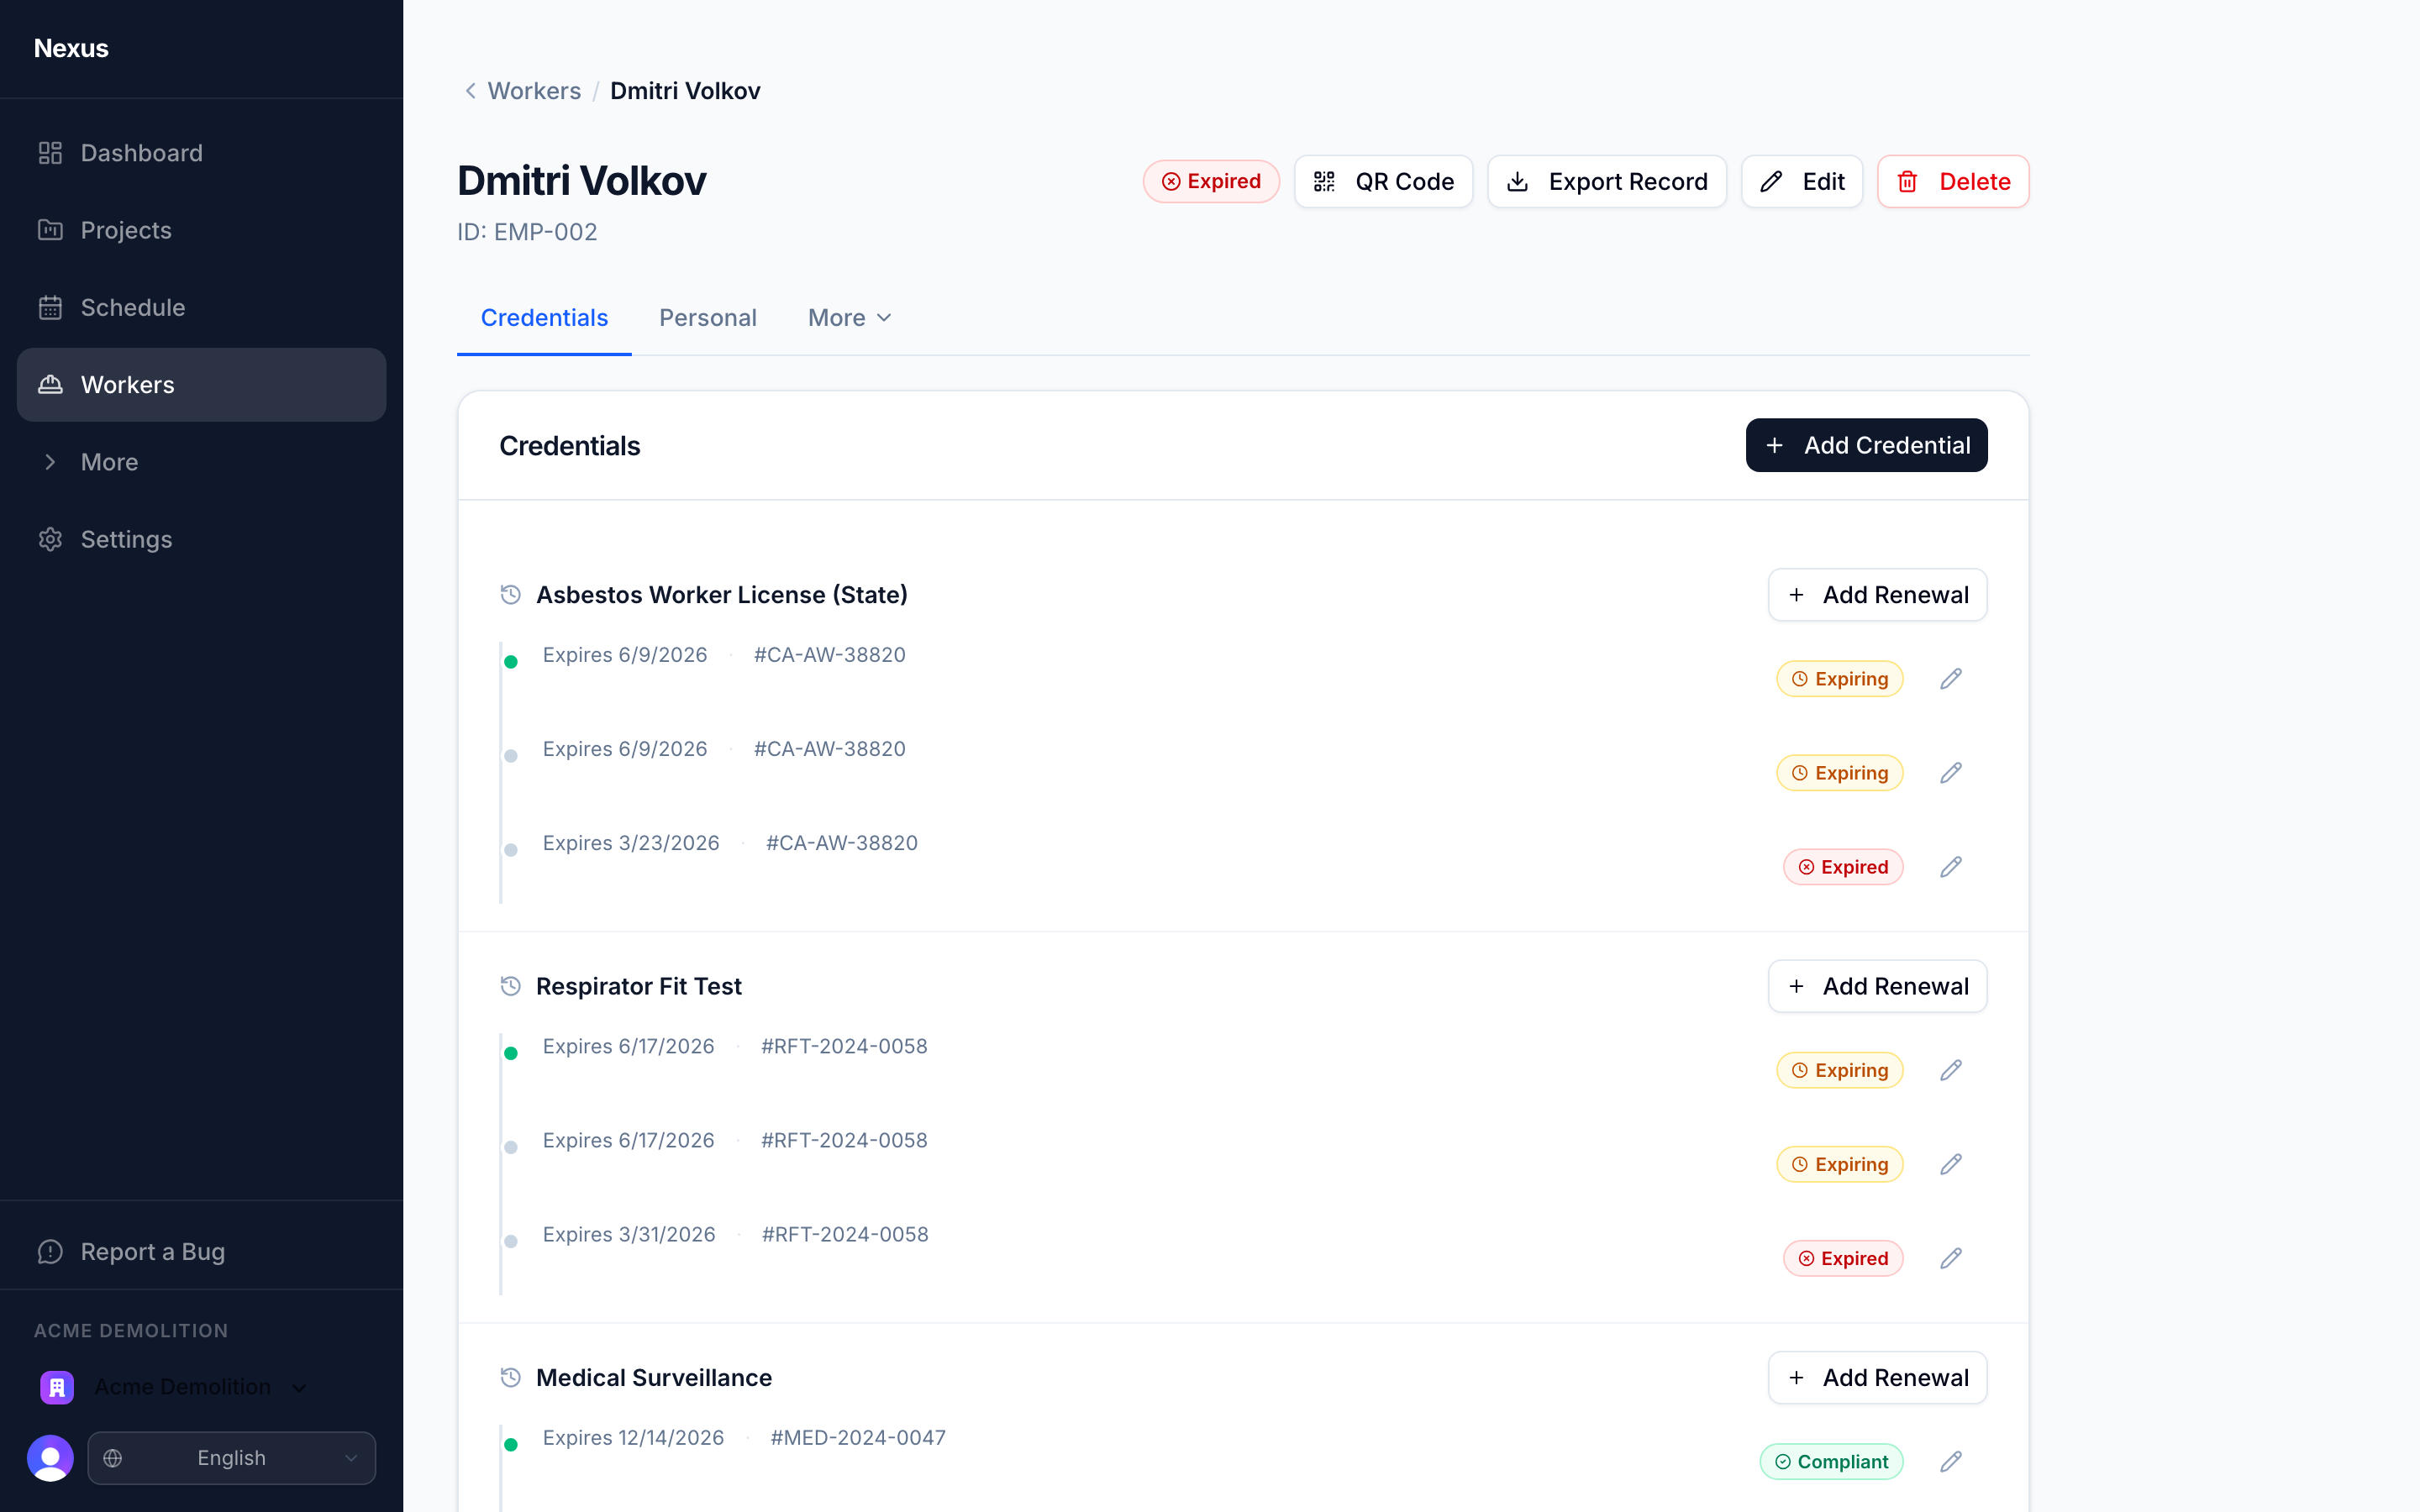Click the "Asbestos Worker License (State)" heading
The width and height of the screenshot is (2420, 1512).
pos(722,595)
